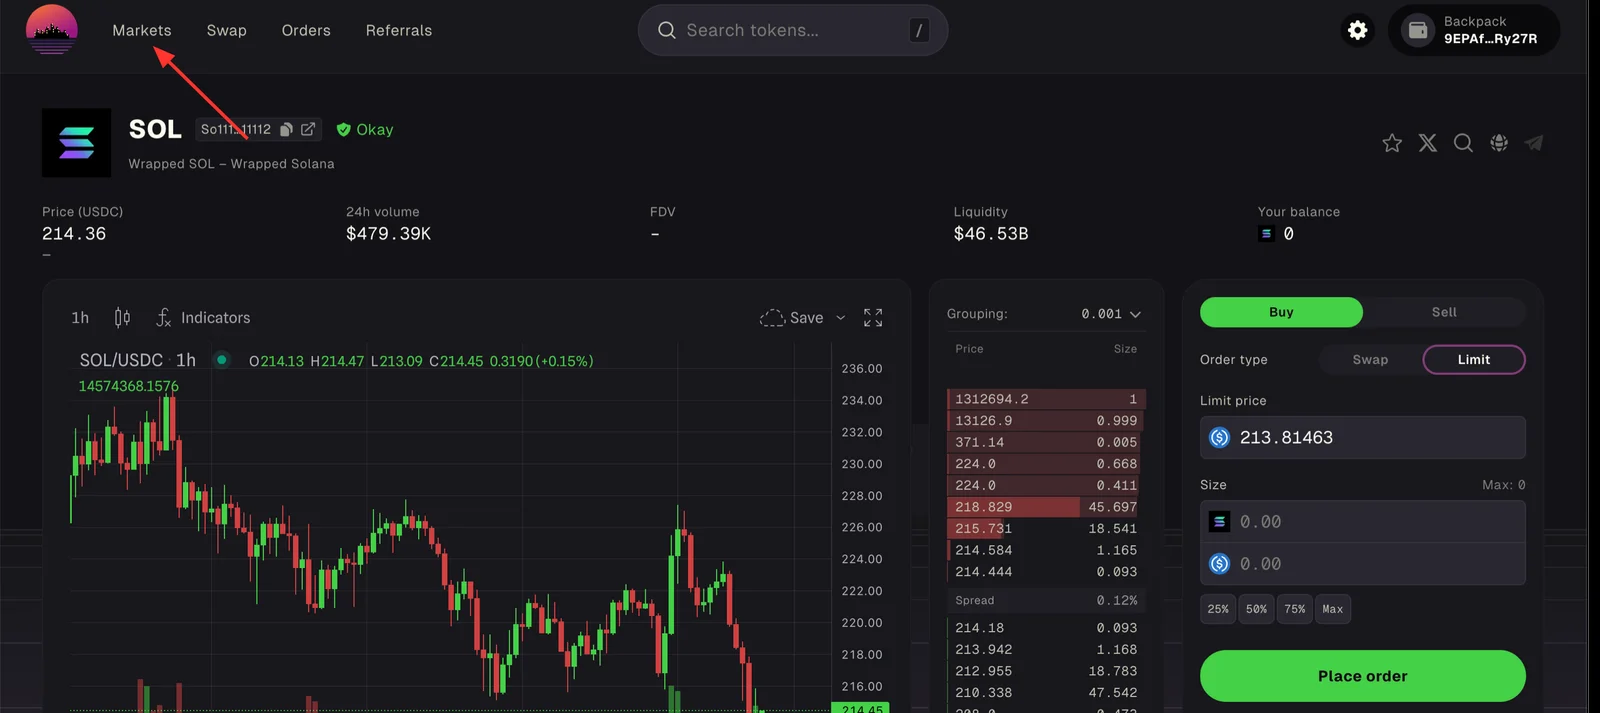Enter chart fullscreen mode
This screenshot has width=1600, height=713.
click(873, 318)
